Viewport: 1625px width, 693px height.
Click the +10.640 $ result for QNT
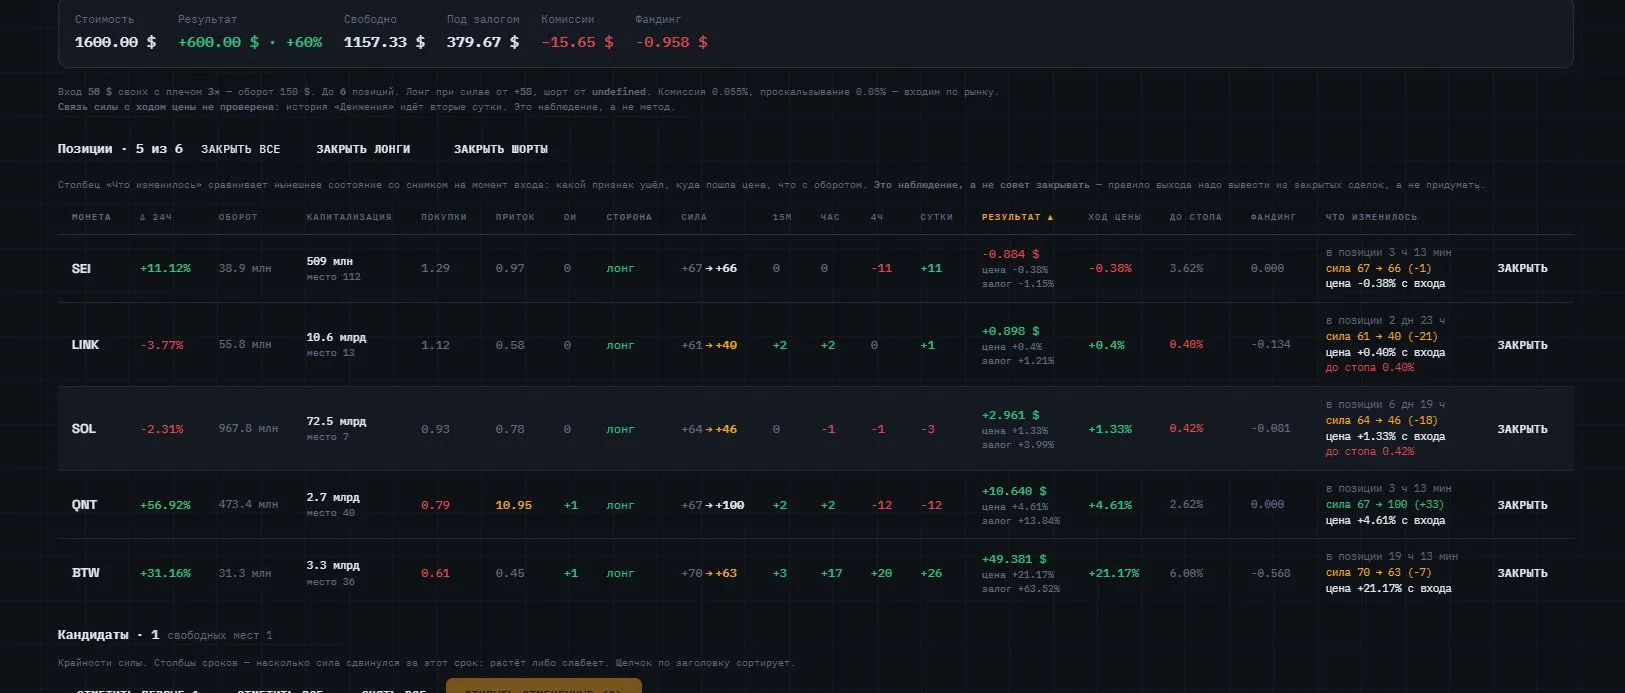click(1014, 491)
